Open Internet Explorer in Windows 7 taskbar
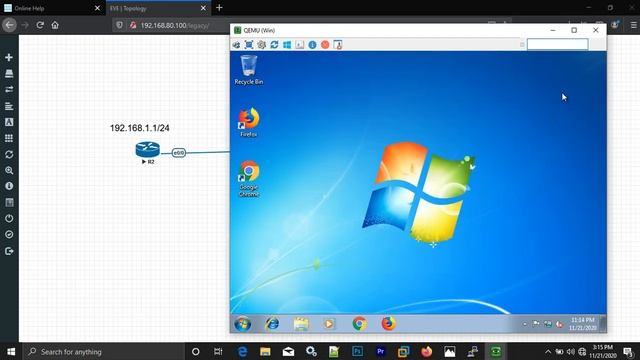Viewport: 640px width, 360px height. click(272, 324)
